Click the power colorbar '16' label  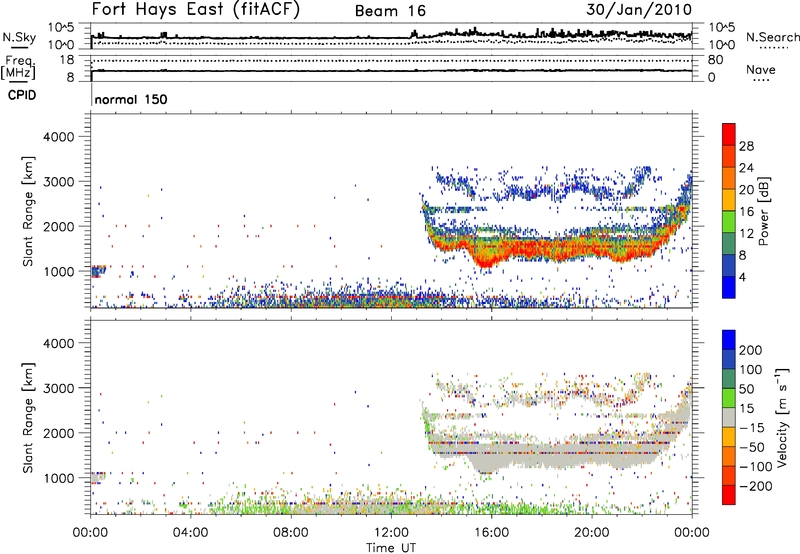(x=746, y=212)
